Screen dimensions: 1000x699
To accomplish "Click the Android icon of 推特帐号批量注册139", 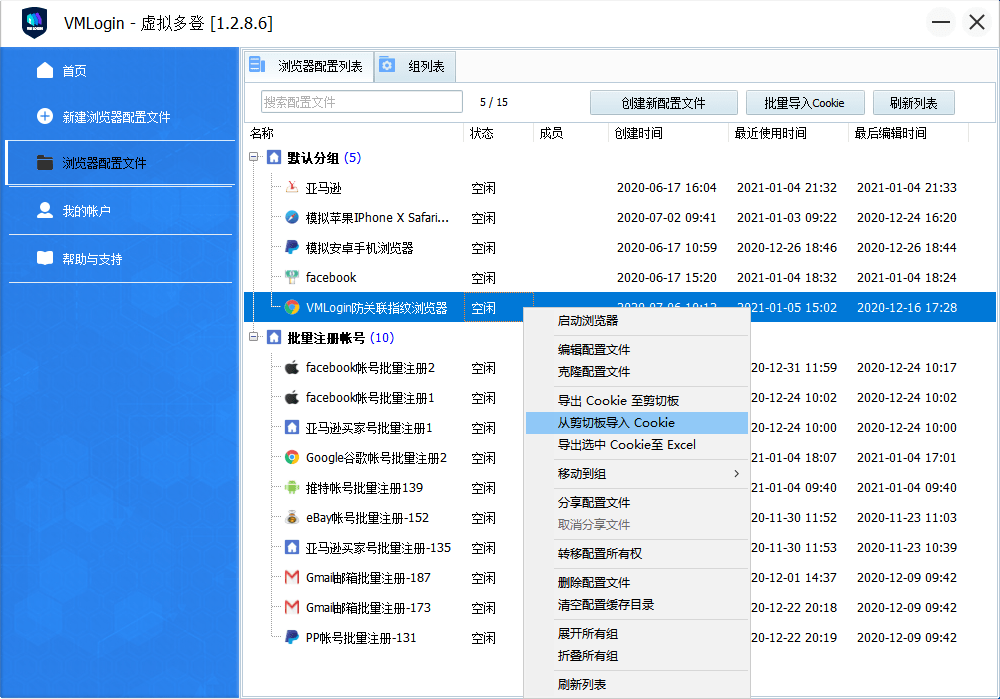I will click(291, 487).
